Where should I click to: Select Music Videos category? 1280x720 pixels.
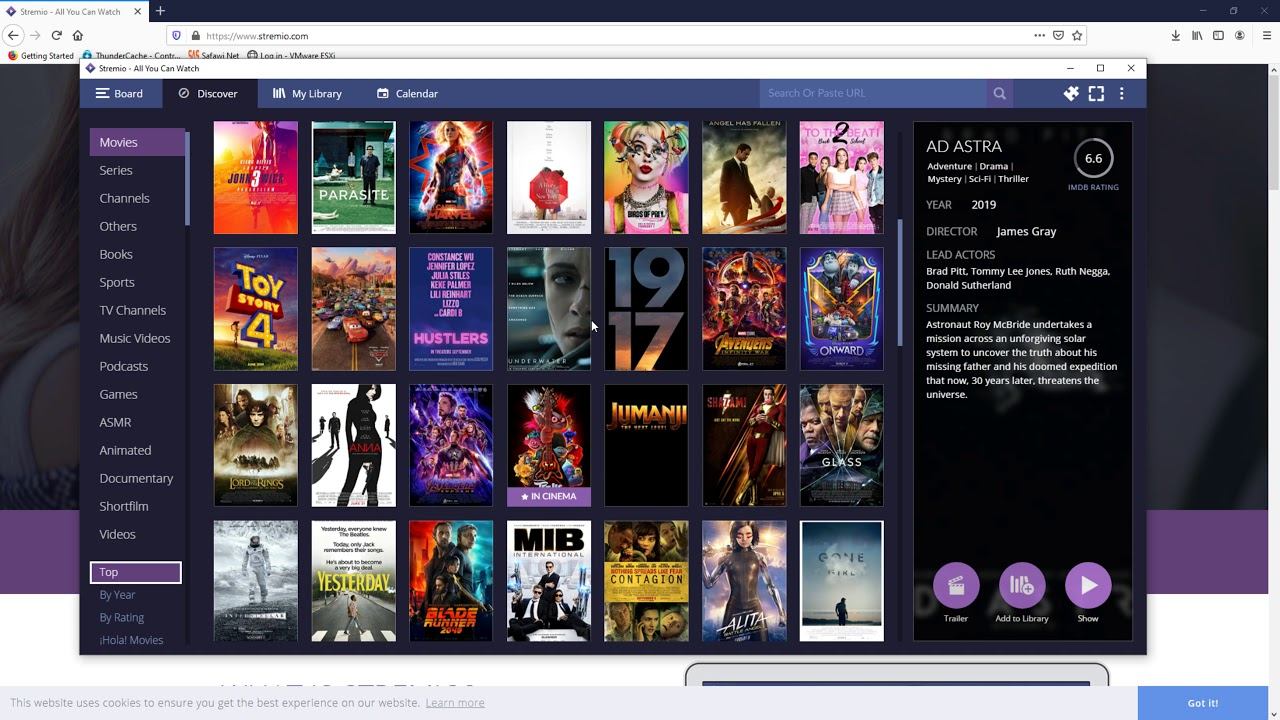[x=137, y=338]
